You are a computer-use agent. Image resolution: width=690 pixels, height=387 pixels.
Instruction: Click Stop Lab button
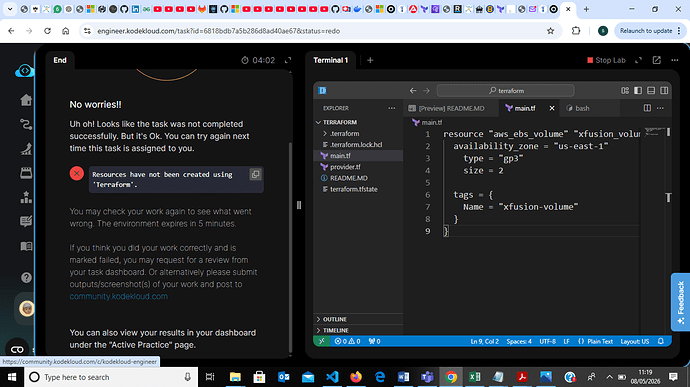click(x=606, y=60)
